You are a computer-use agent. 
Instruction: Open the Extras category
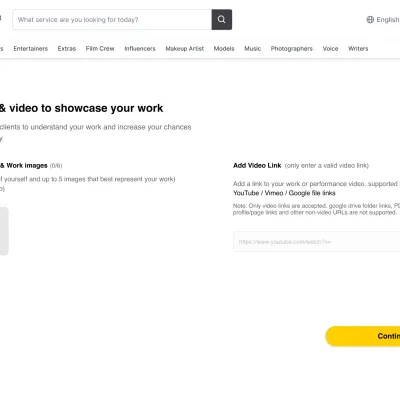pyautogui.click(x=67, y=49)
